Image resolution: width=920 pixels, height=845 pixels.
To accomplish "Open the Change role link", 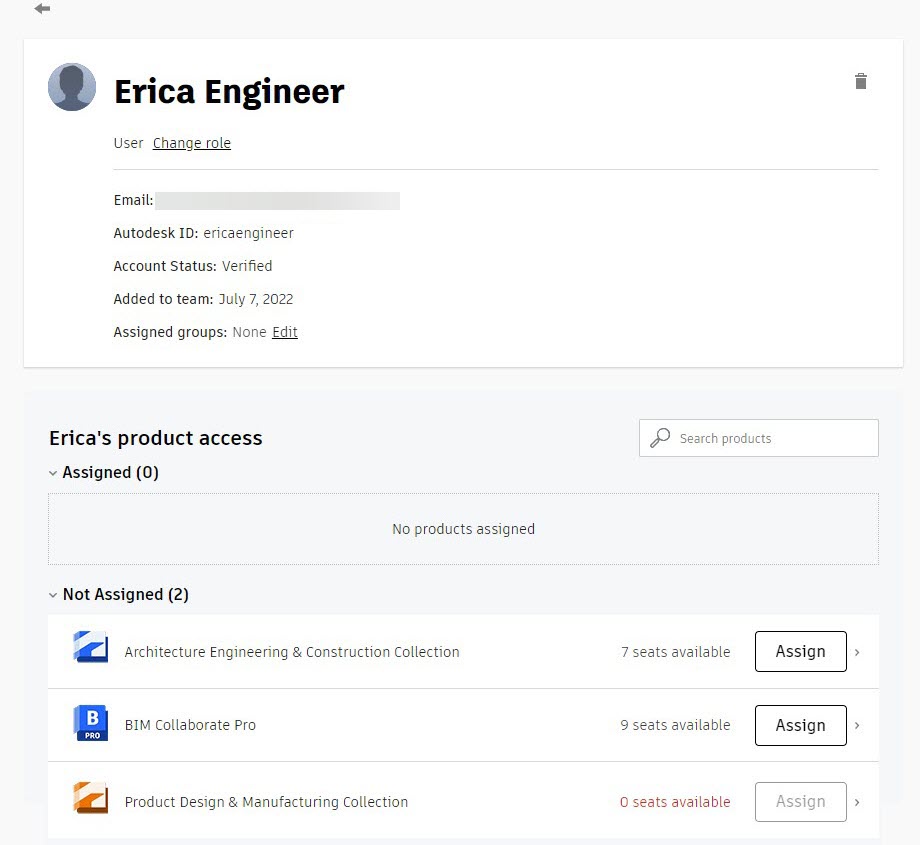I will (192, 143).
